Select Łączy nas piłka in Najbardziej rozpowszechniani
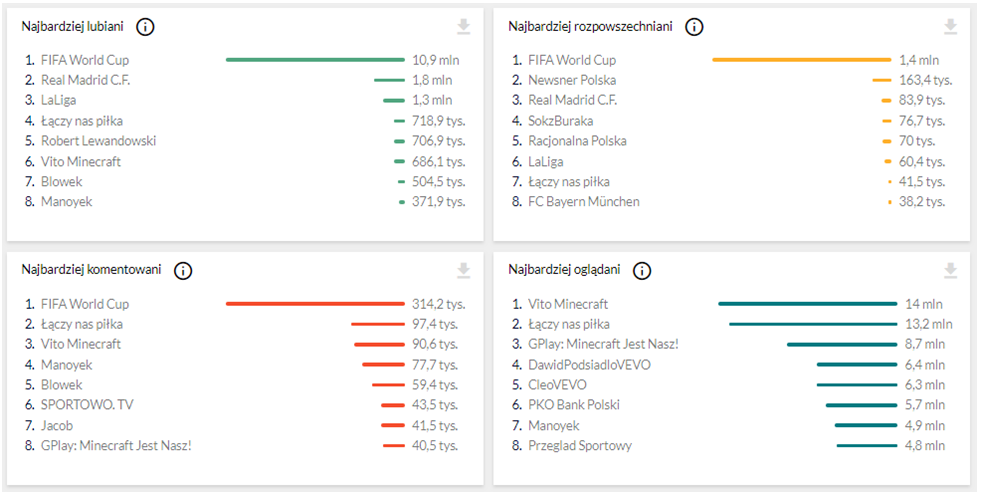 [569, 182]
